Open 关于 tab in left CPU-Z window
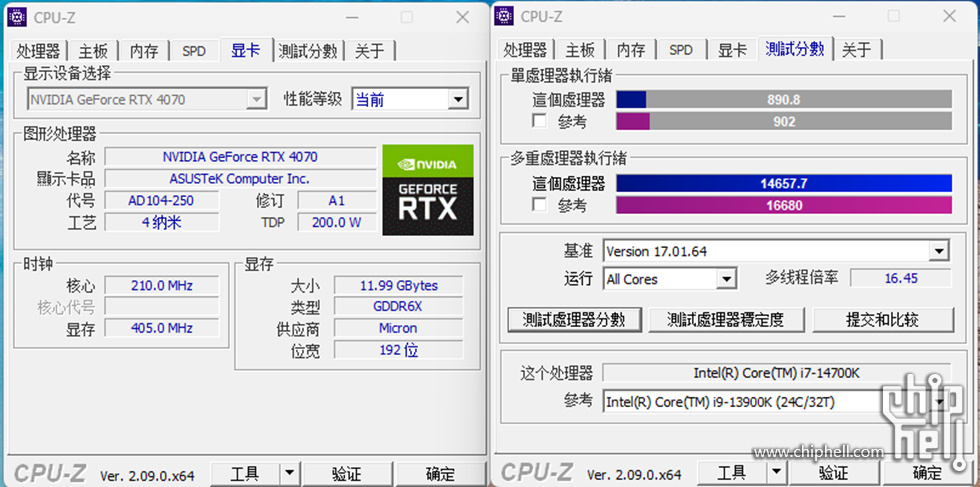980x487 pixels. 369,51
